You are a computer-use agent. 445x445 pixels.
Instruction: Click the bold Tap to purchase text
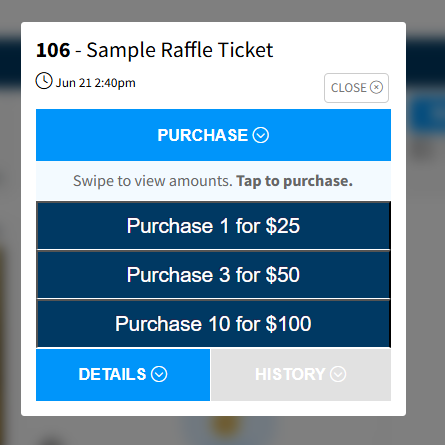click(294, 181)
